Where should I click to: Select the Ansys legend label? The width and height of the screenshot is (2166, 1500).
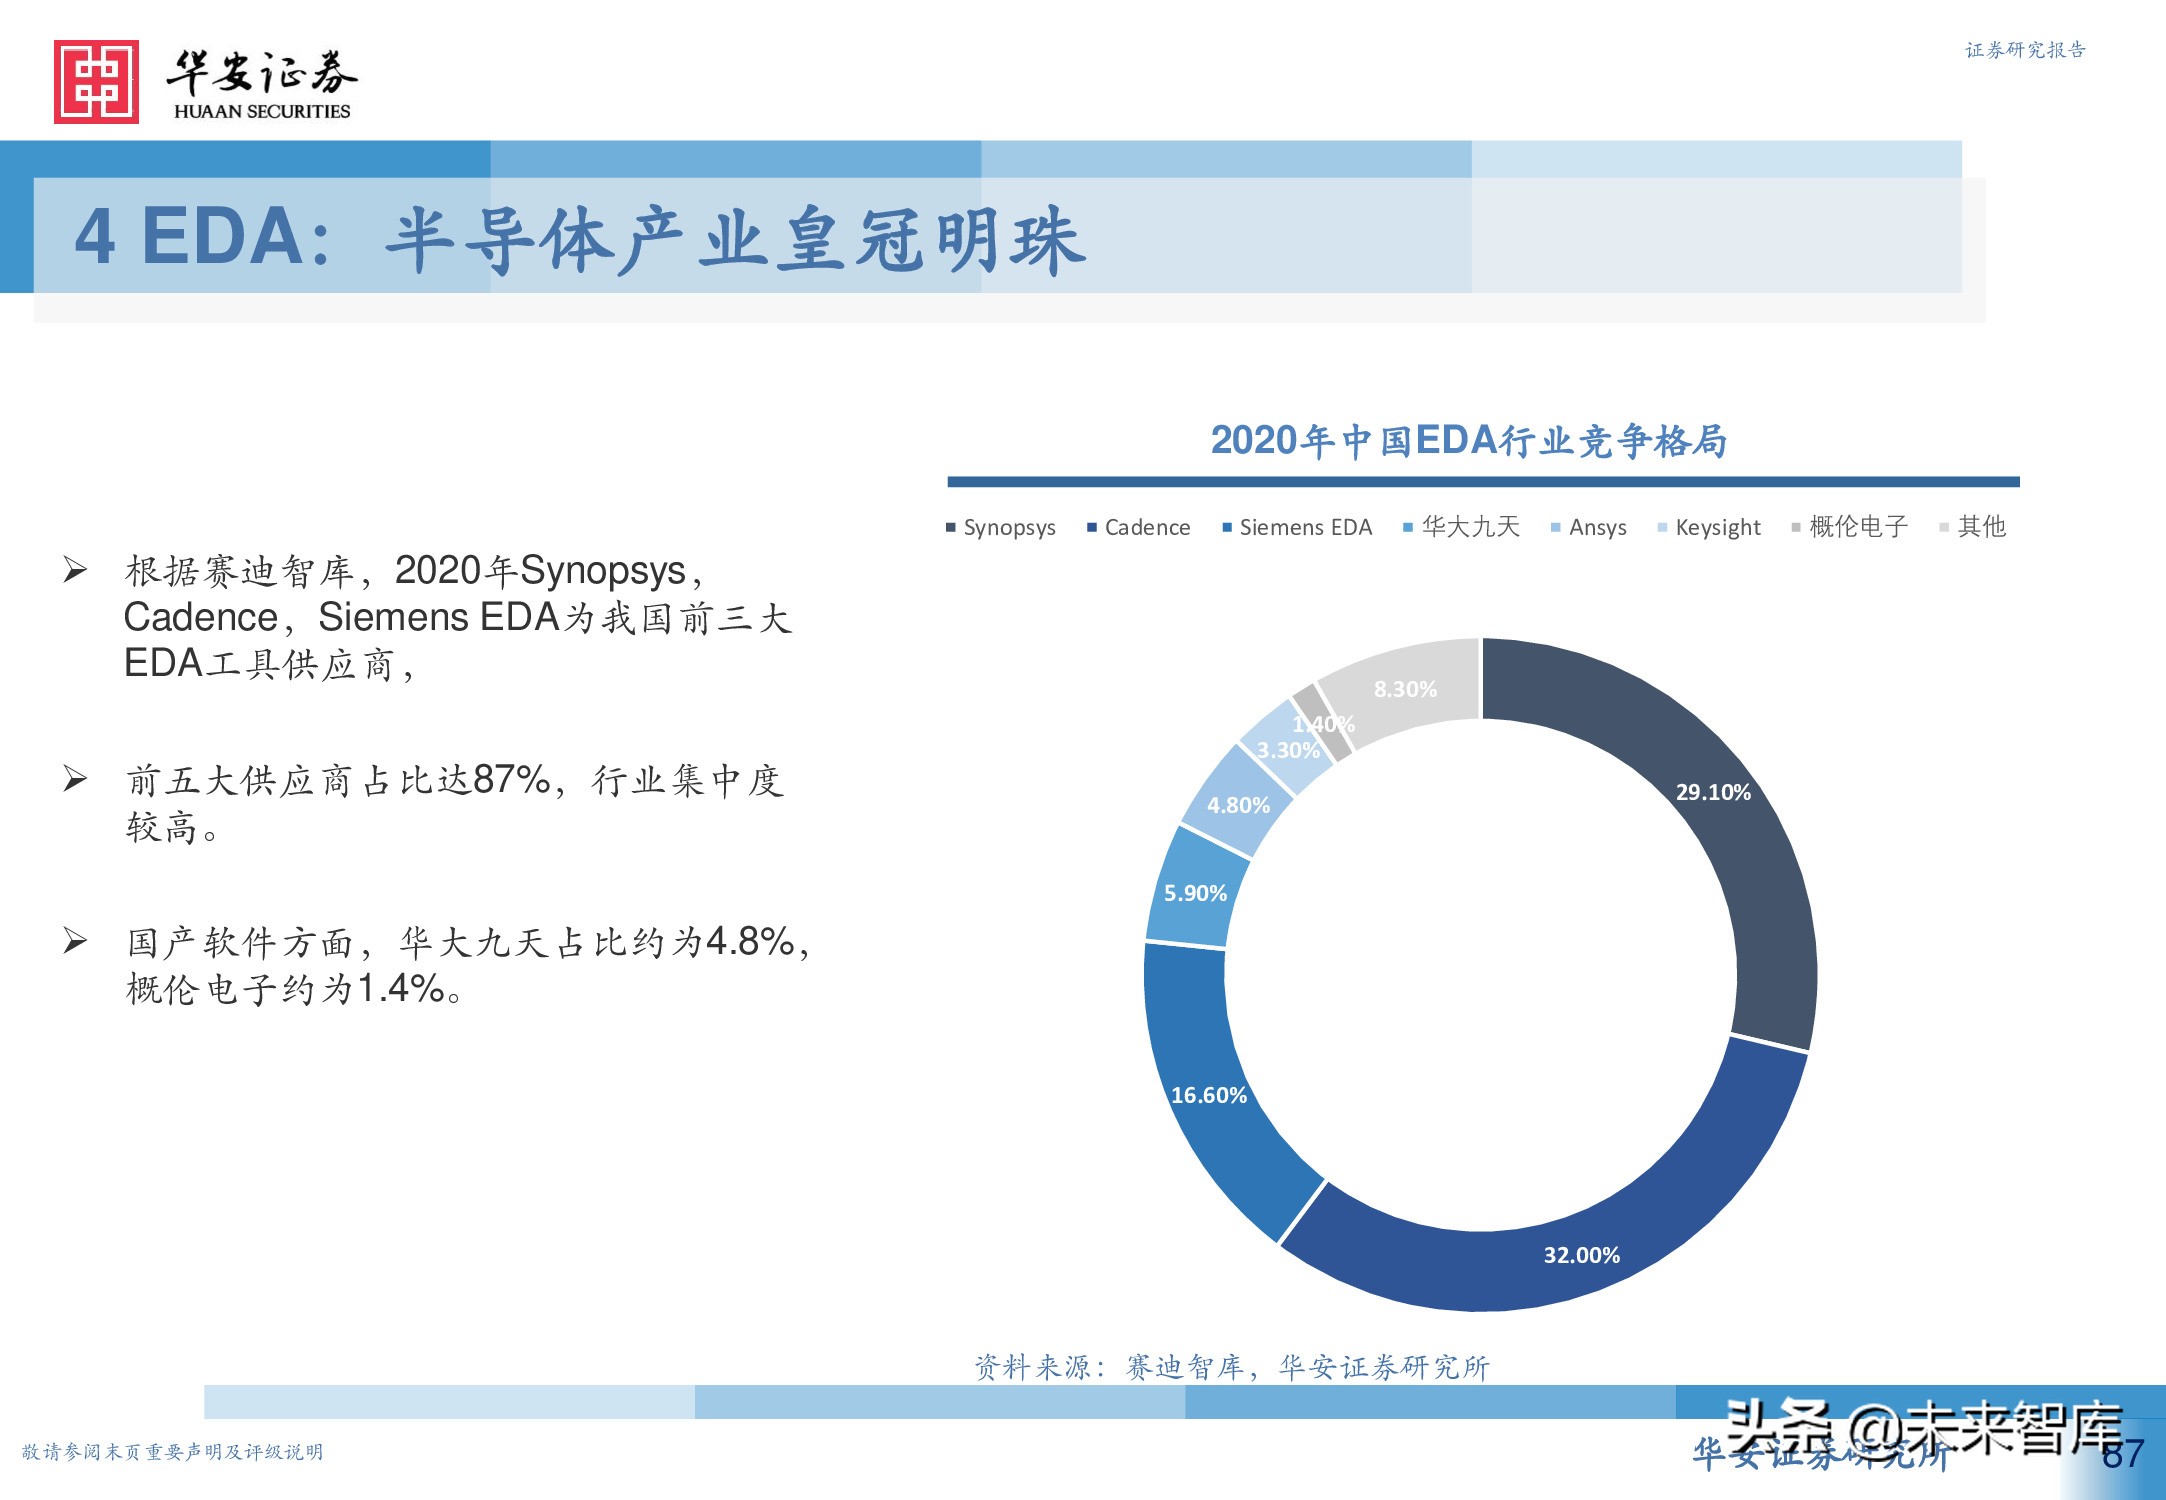point(1597,528)
